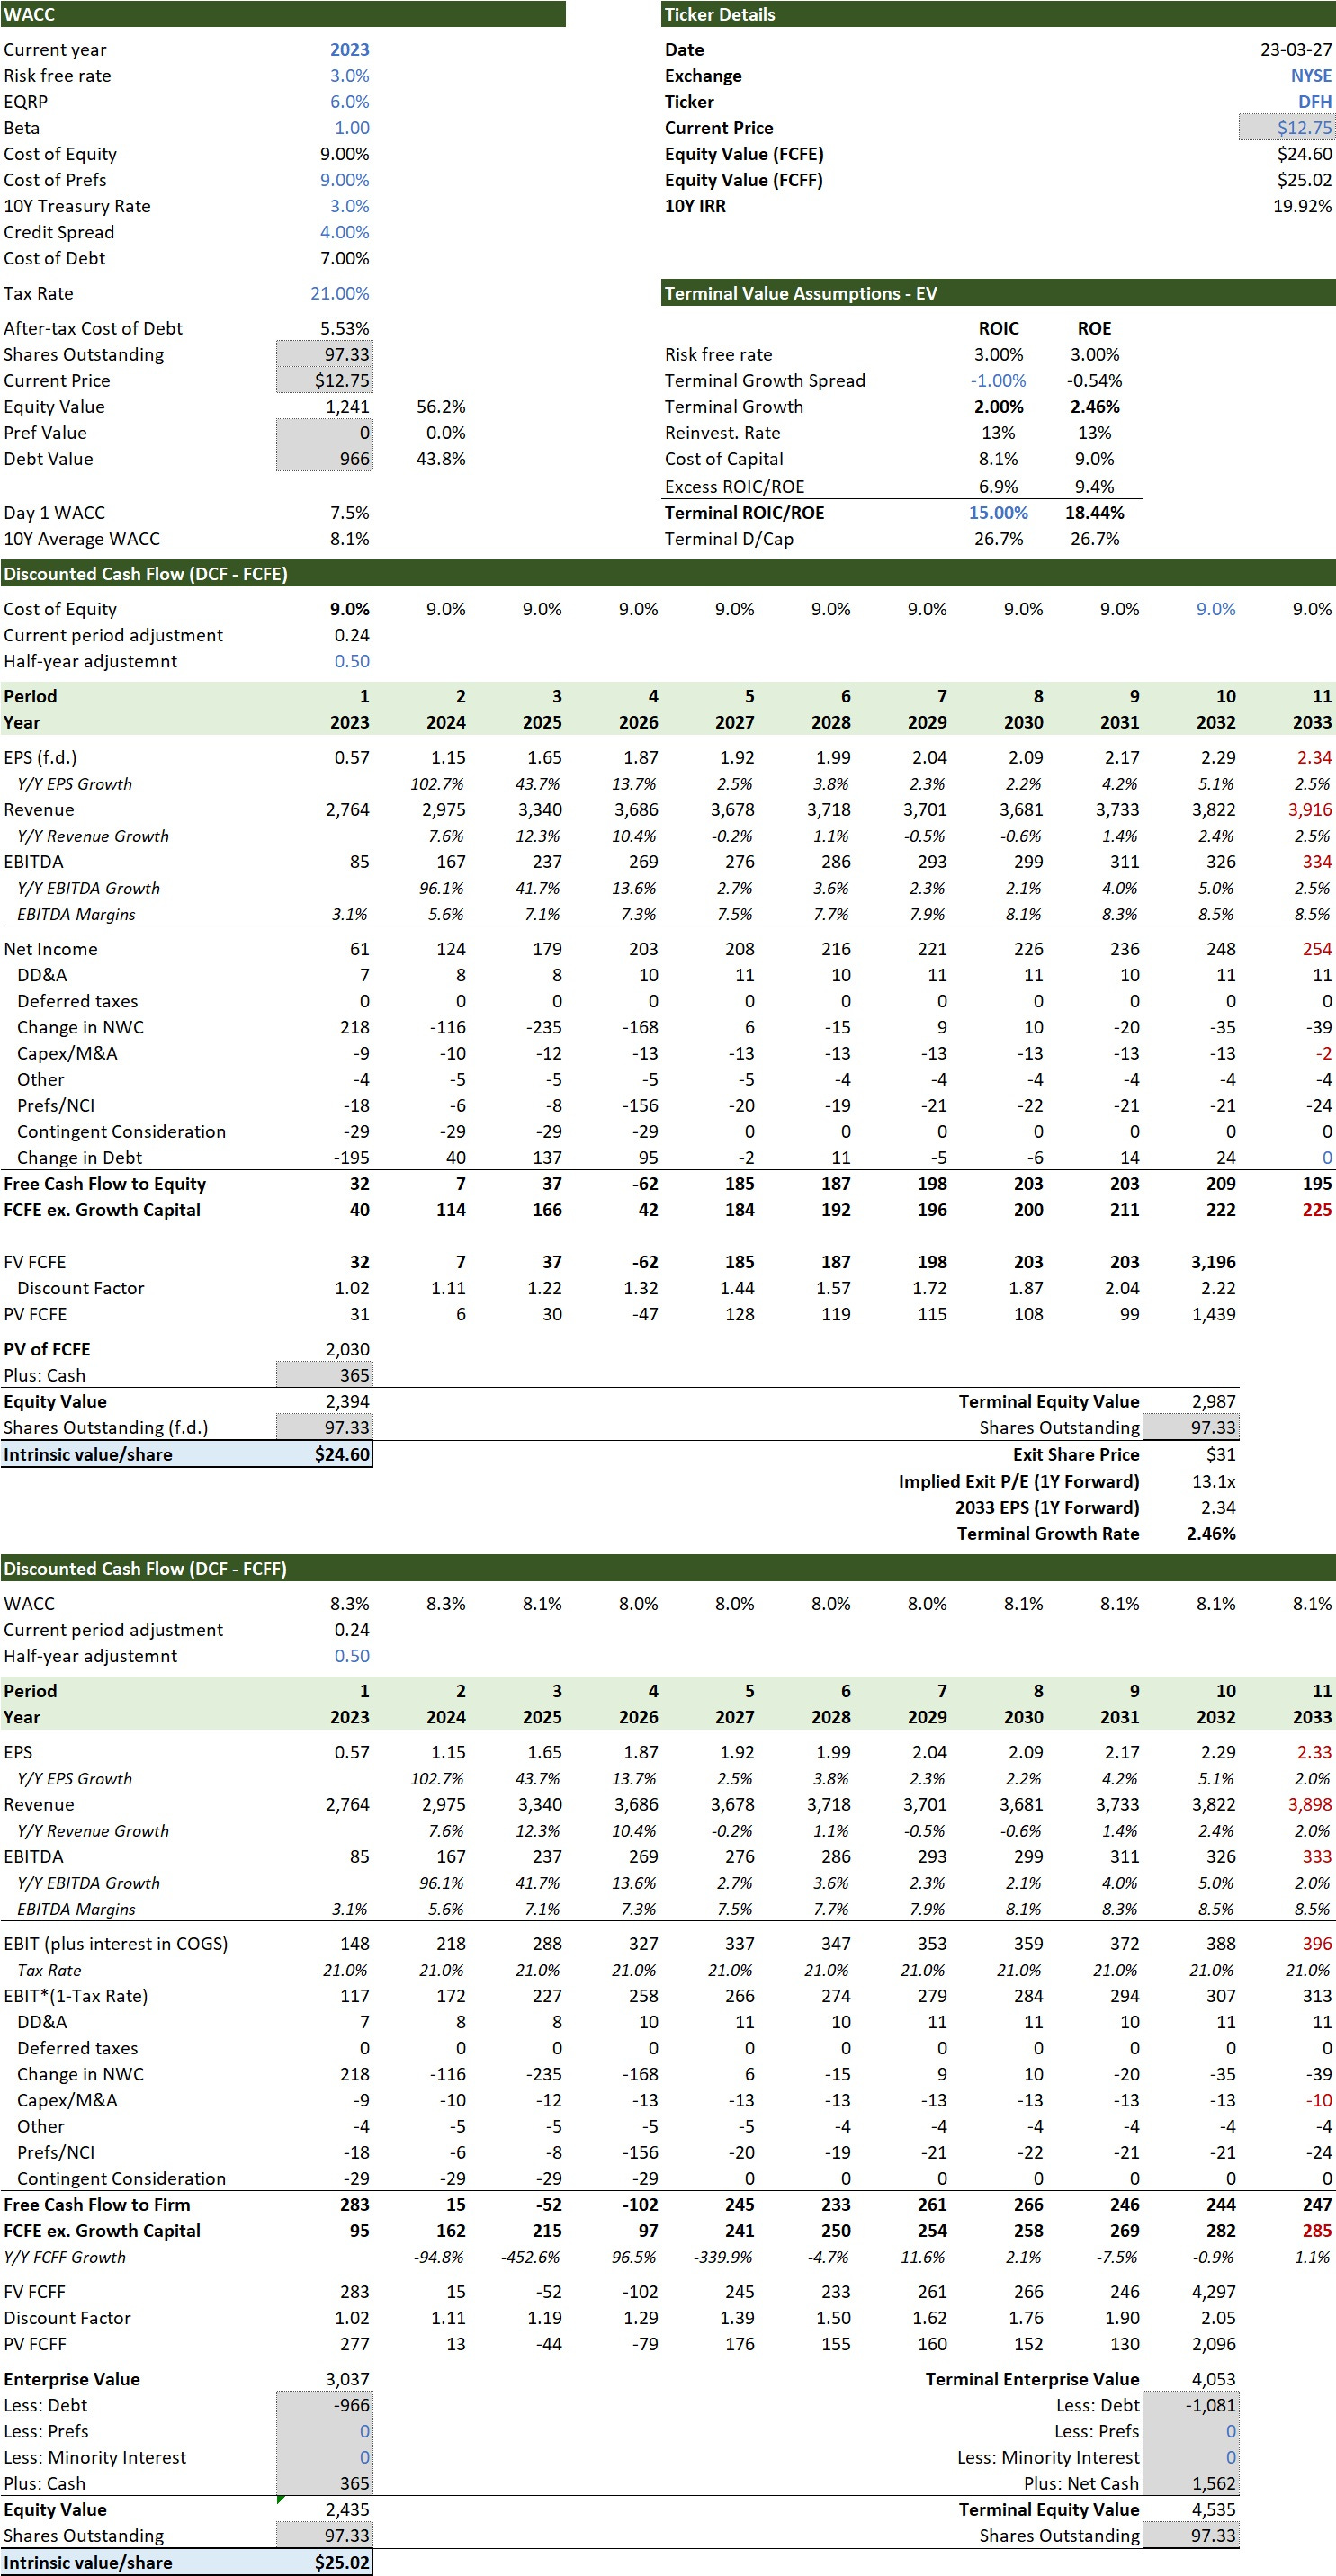The image size is (1336, 2576).
Task: Select the Pref Value input cell
Action: point(324,432)
